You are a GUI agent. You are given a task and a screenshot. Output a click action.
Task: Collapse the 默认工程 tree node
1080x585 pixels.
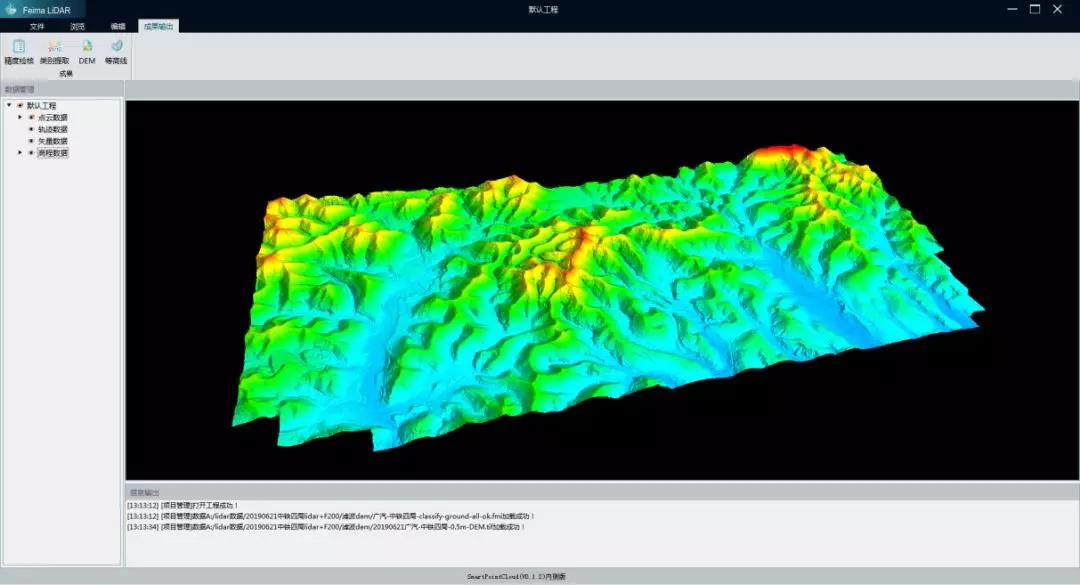[9, 105]
